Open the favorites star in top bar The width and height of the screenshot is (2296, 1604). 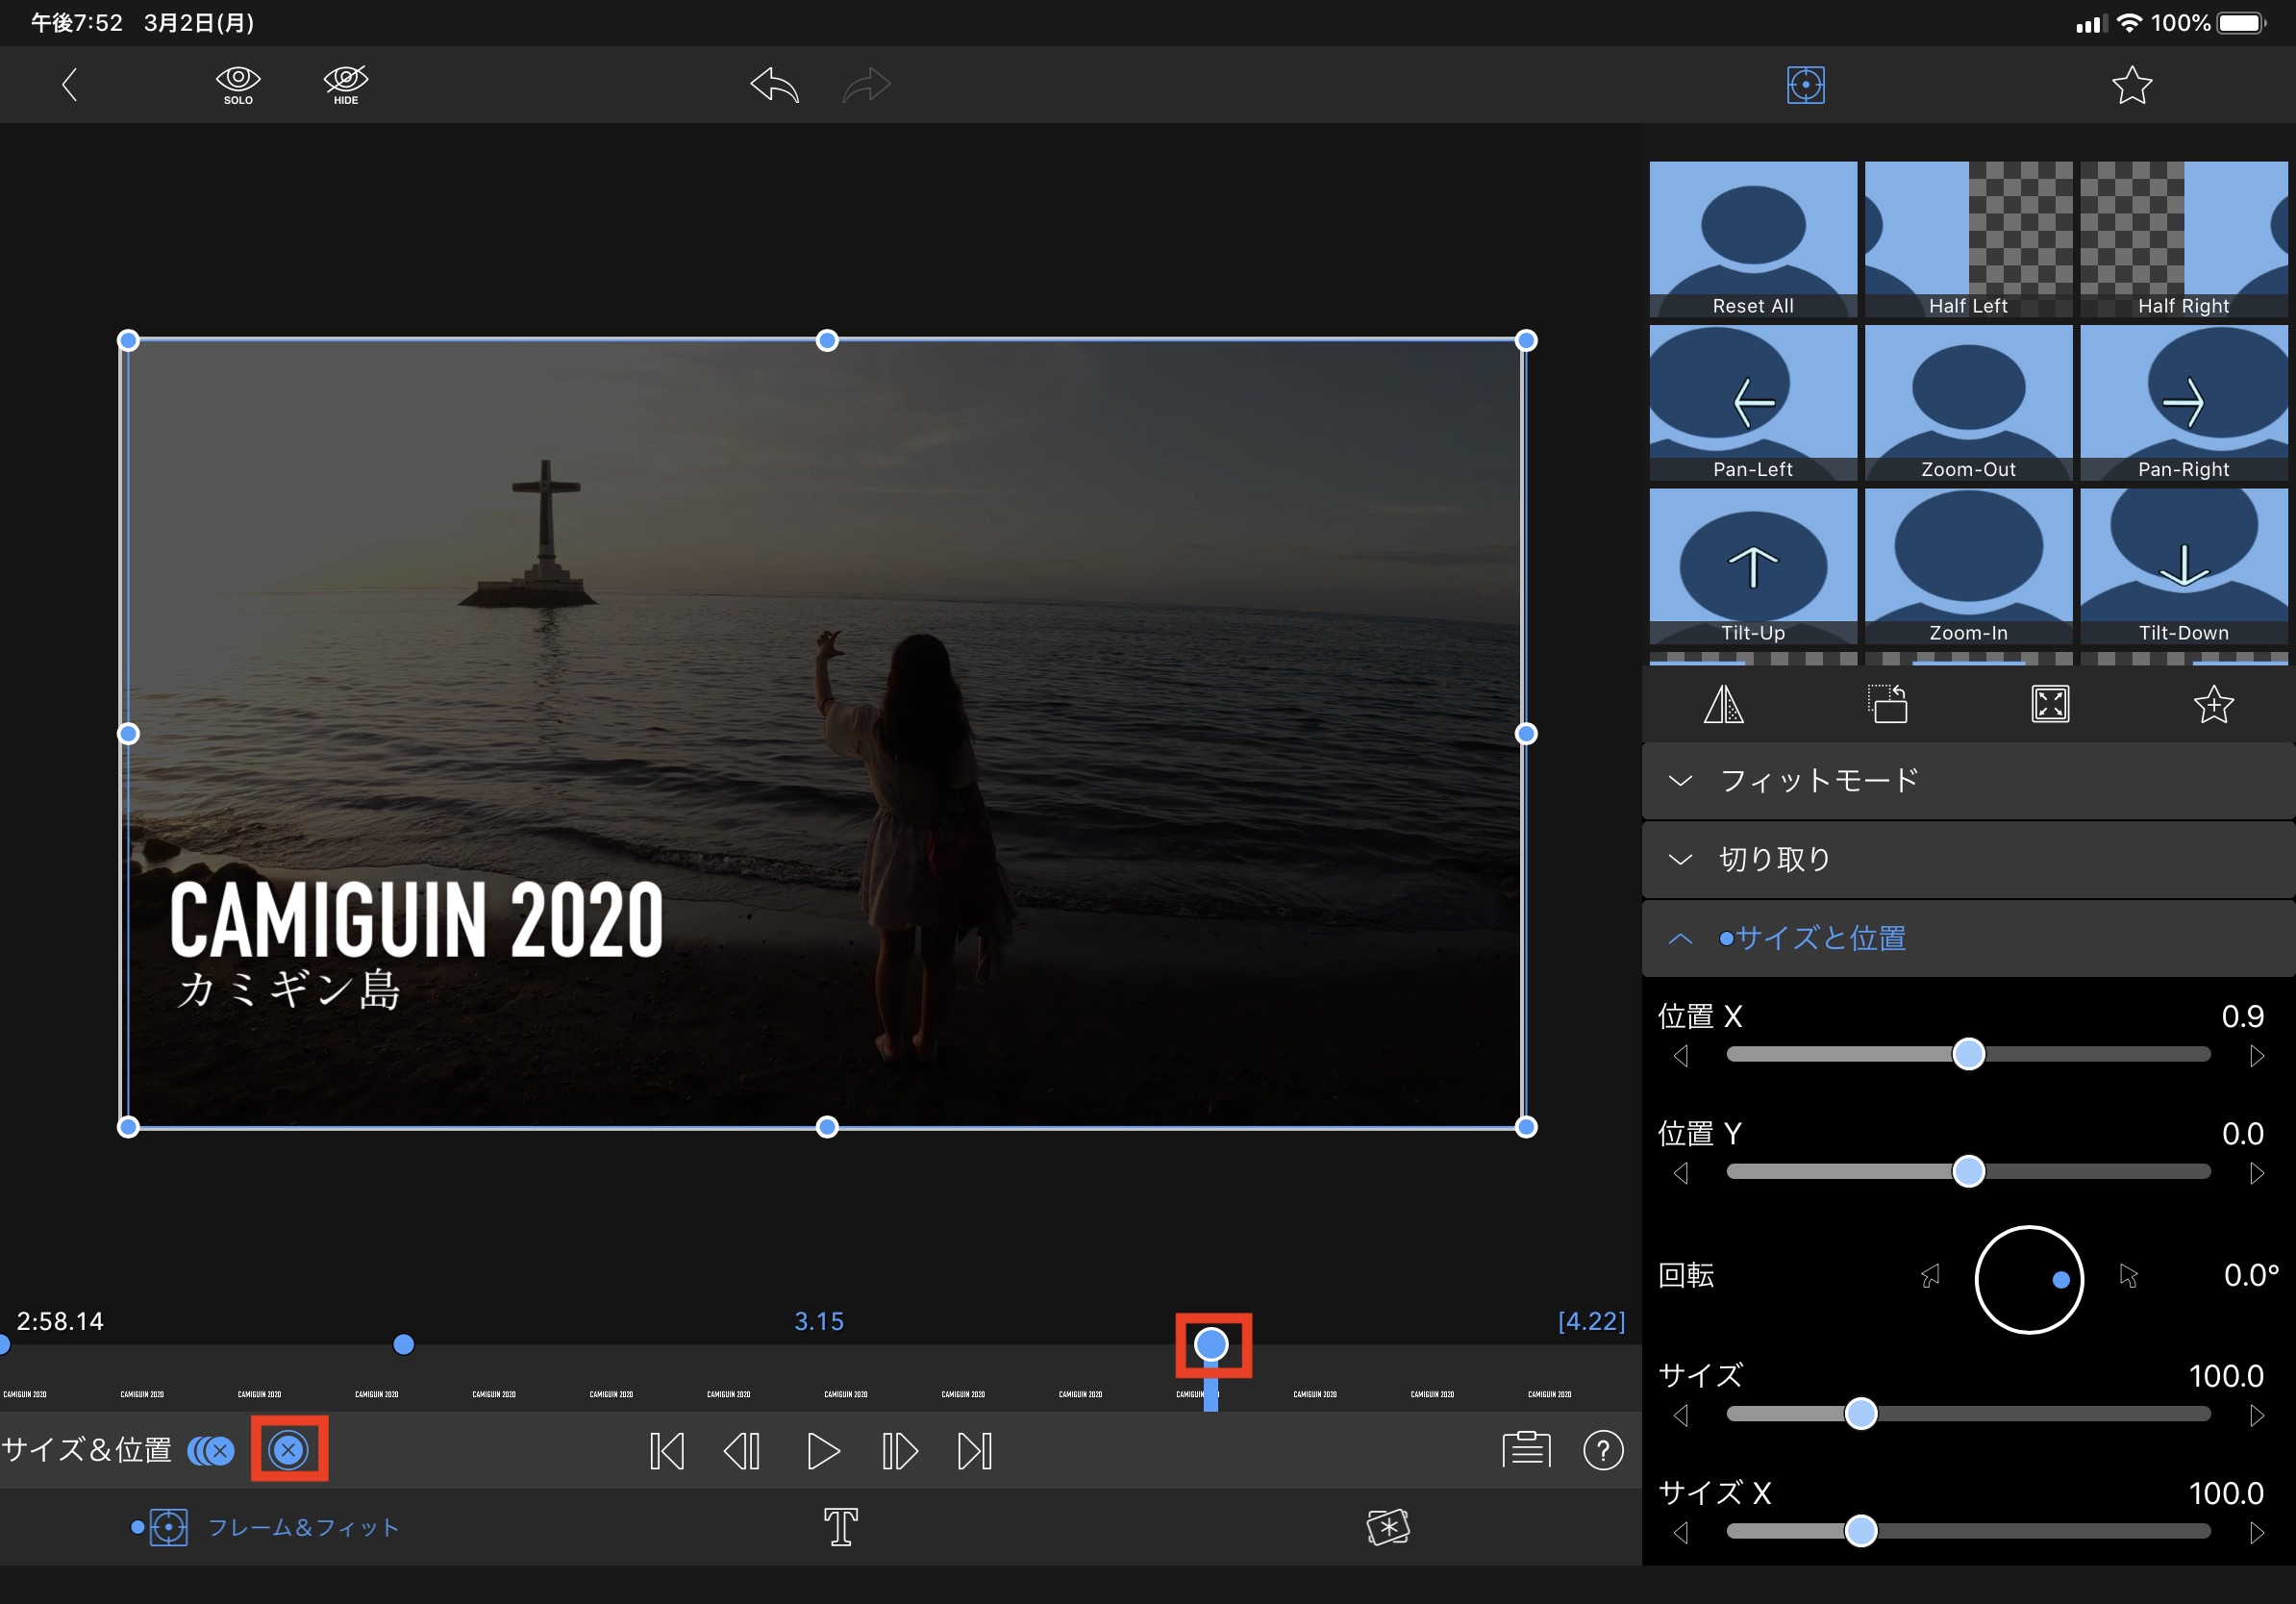click(2131, 85)
